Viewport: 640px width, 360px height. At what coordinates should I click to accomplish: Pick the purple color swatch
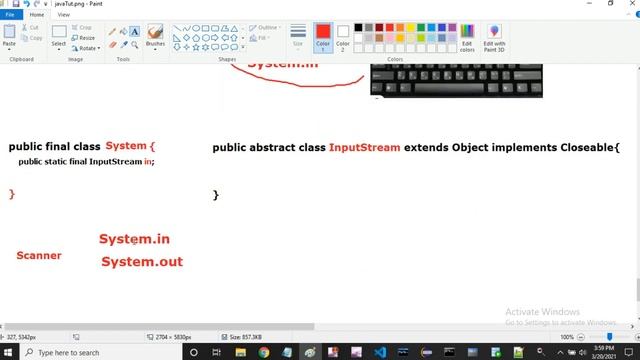452,27
